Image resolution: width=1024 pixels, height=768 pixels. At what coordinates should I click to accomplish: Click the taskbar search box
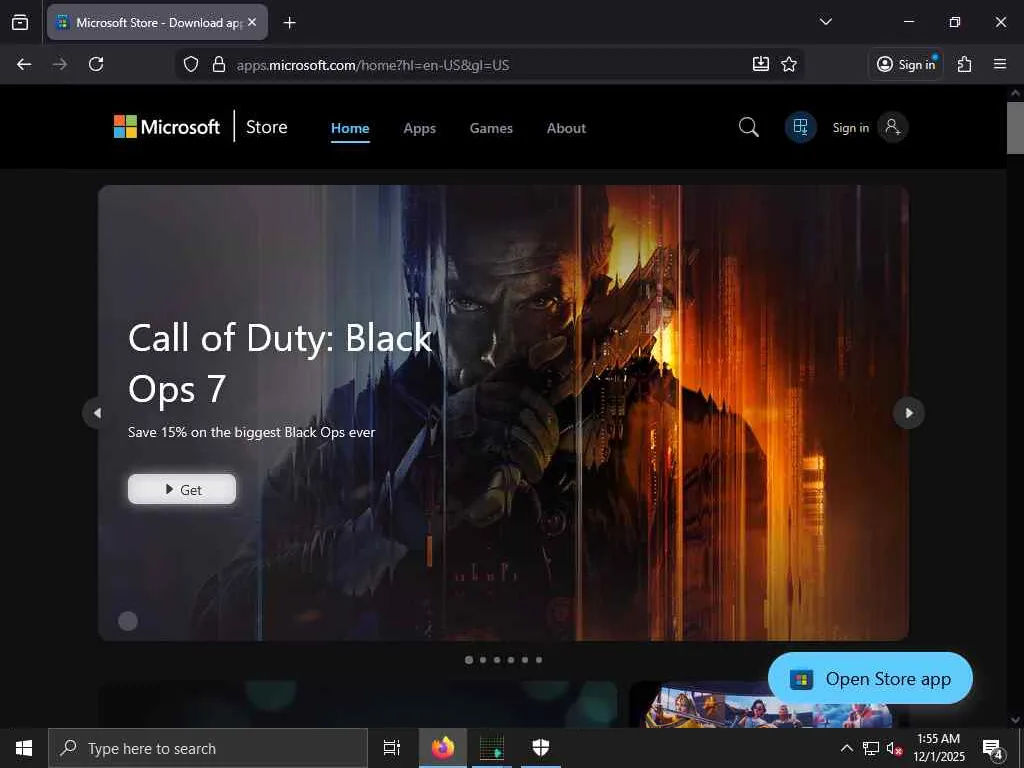coord(208,748)
